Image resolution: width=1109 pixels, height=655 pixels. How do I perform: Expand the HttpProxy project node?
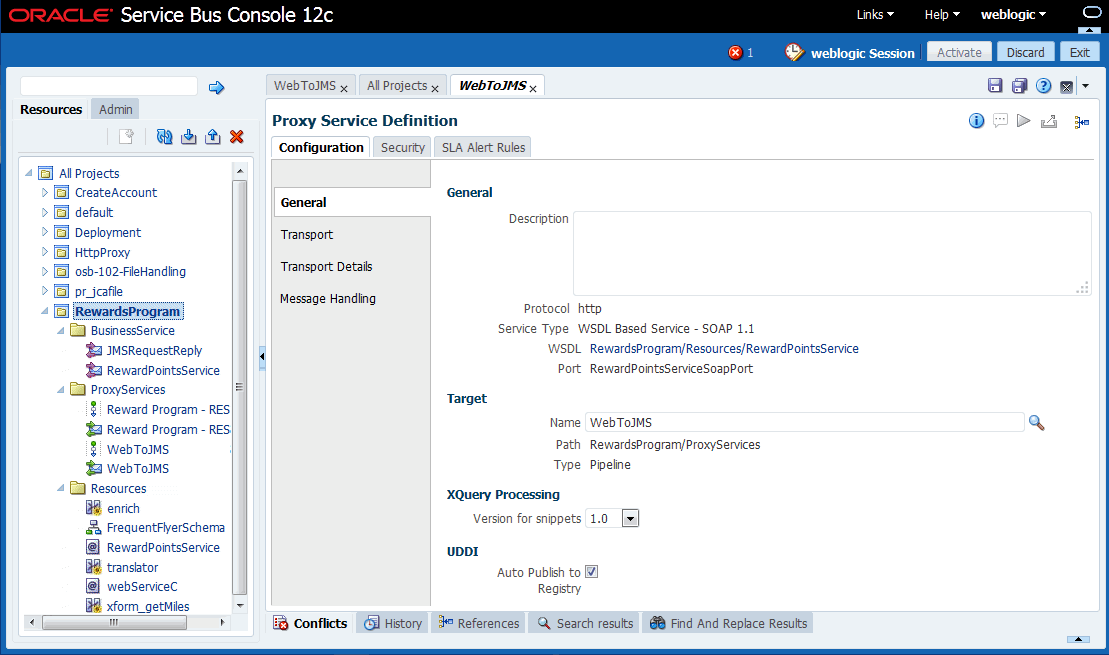point(45,252)
